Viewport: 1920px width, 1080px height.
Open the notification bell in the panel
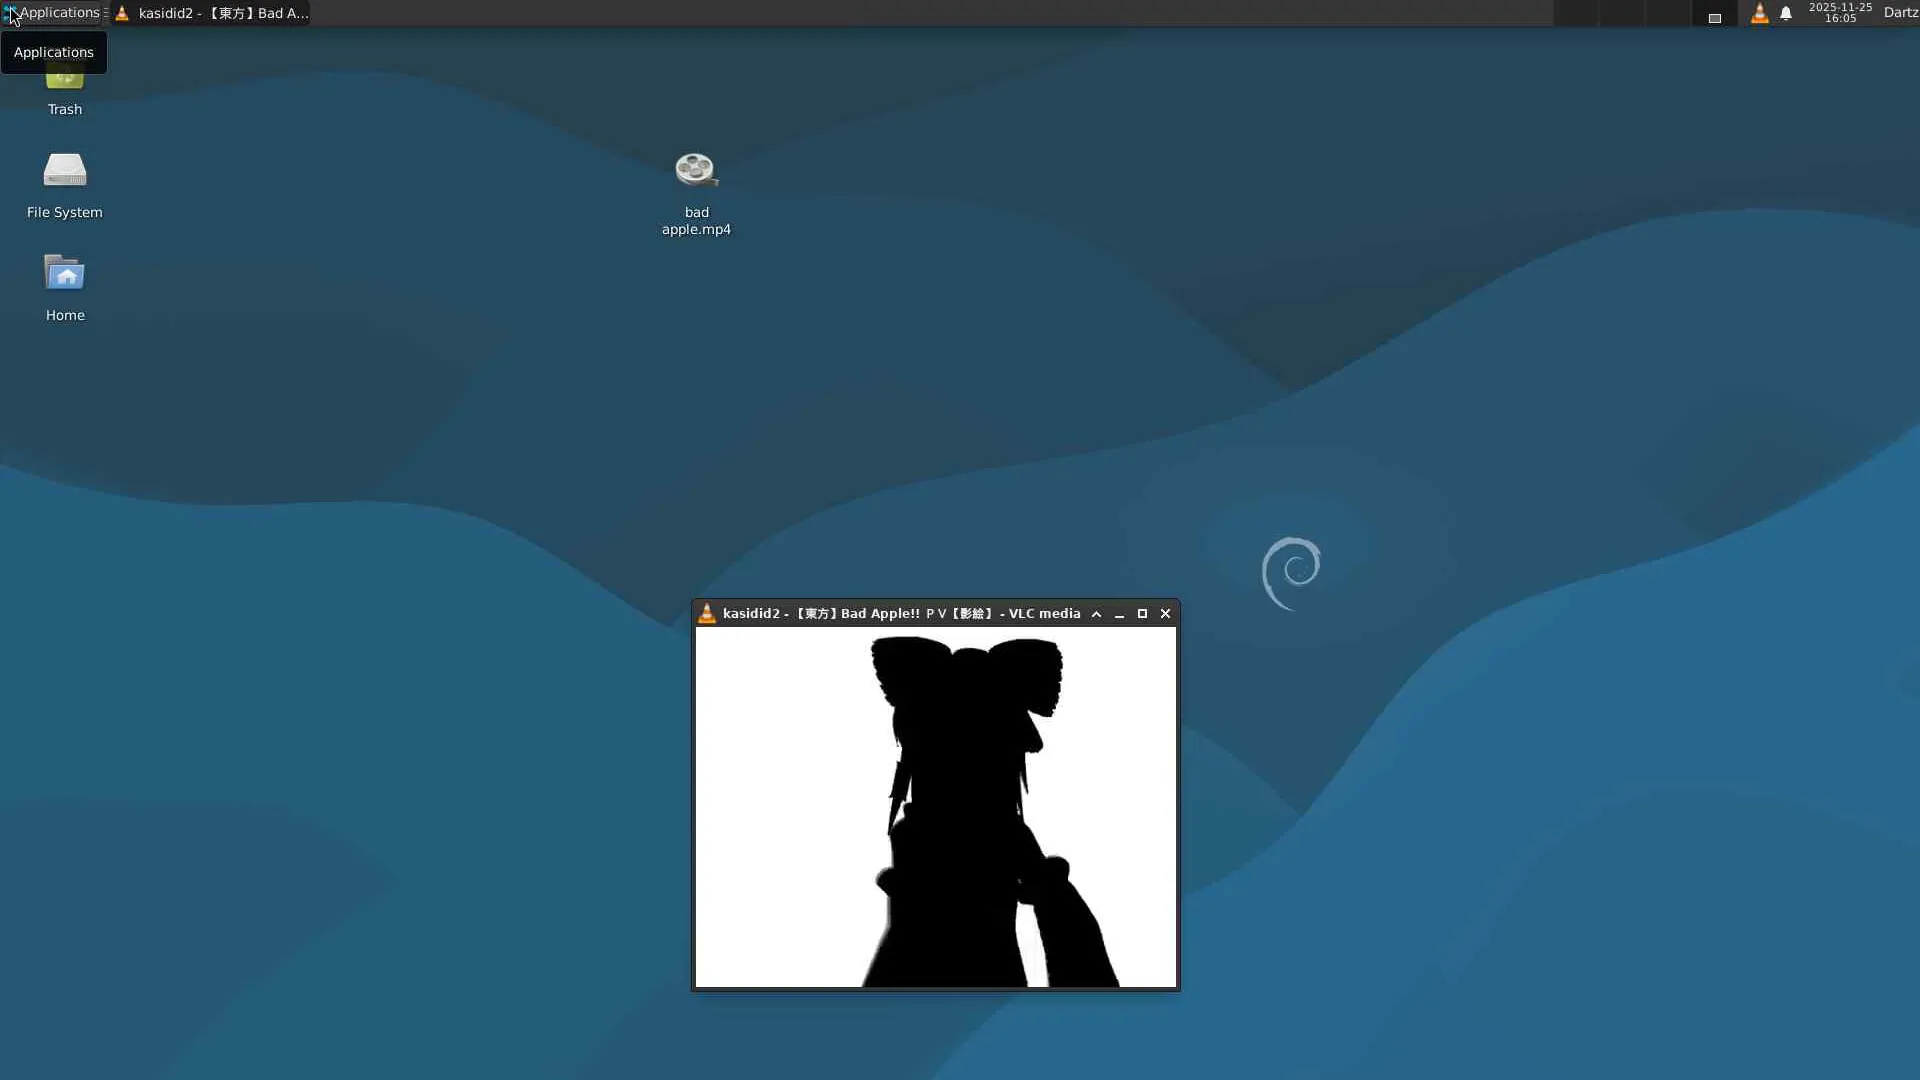click(x=1786, y=13)
